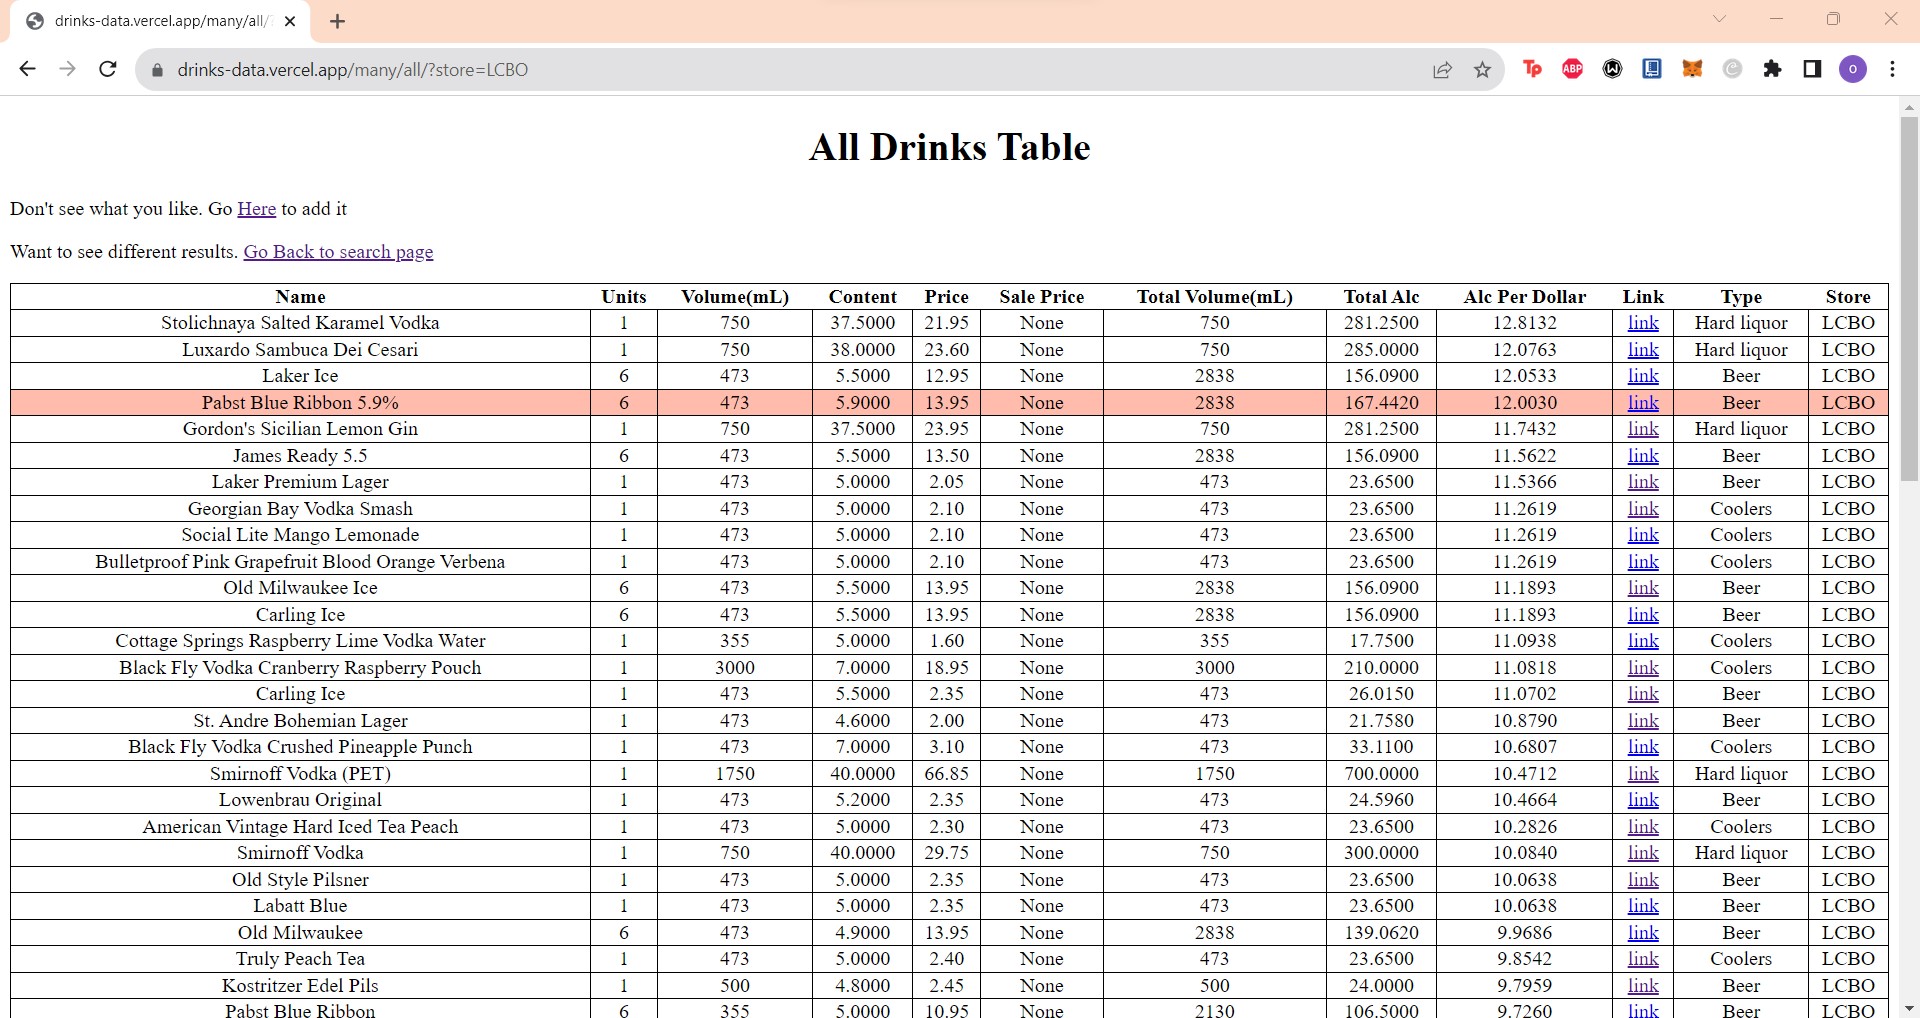Bookmark this page with the star icon
The width and height of the screenshot is (1920, 1018).
tap(1482, 69)
